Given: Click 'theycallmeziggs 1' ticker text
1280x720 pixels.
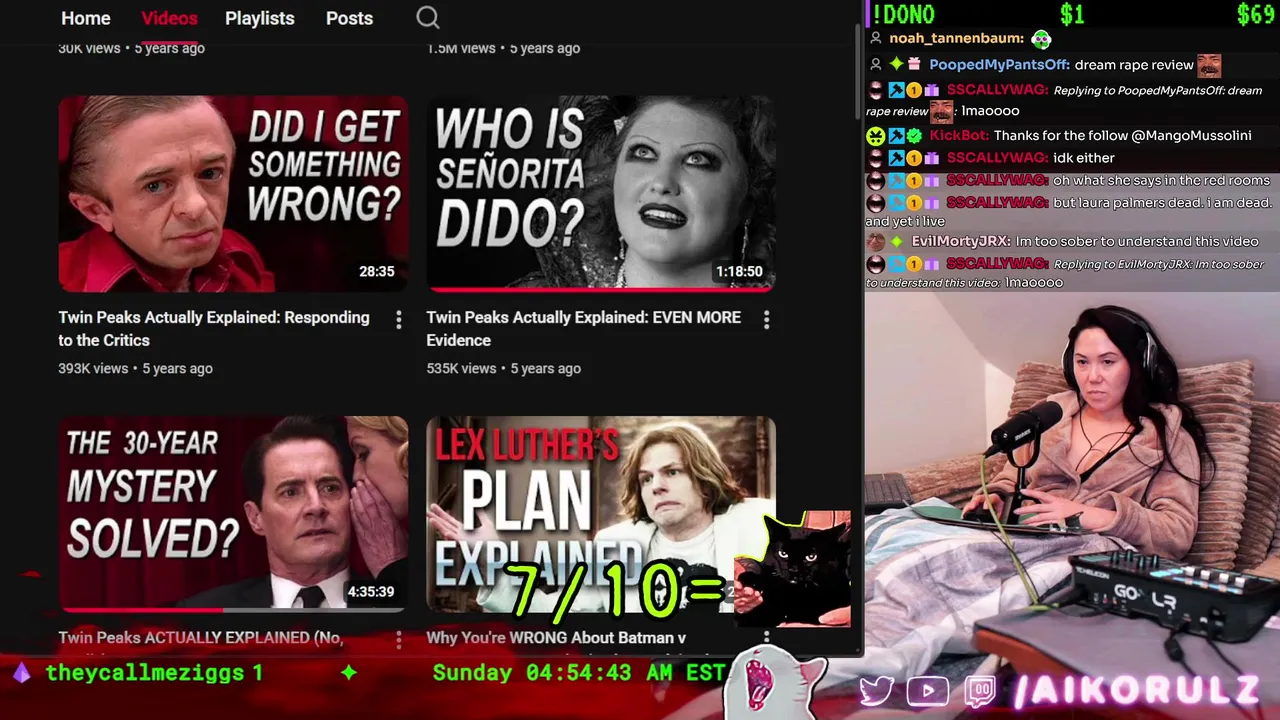Looking at the screenshot, I should (155, 673).
